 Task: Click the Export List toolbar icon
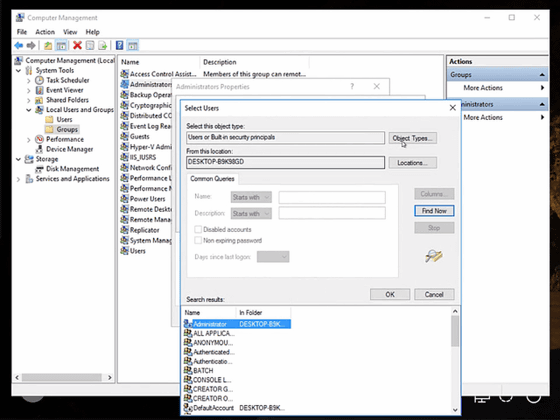click(102, 45)
